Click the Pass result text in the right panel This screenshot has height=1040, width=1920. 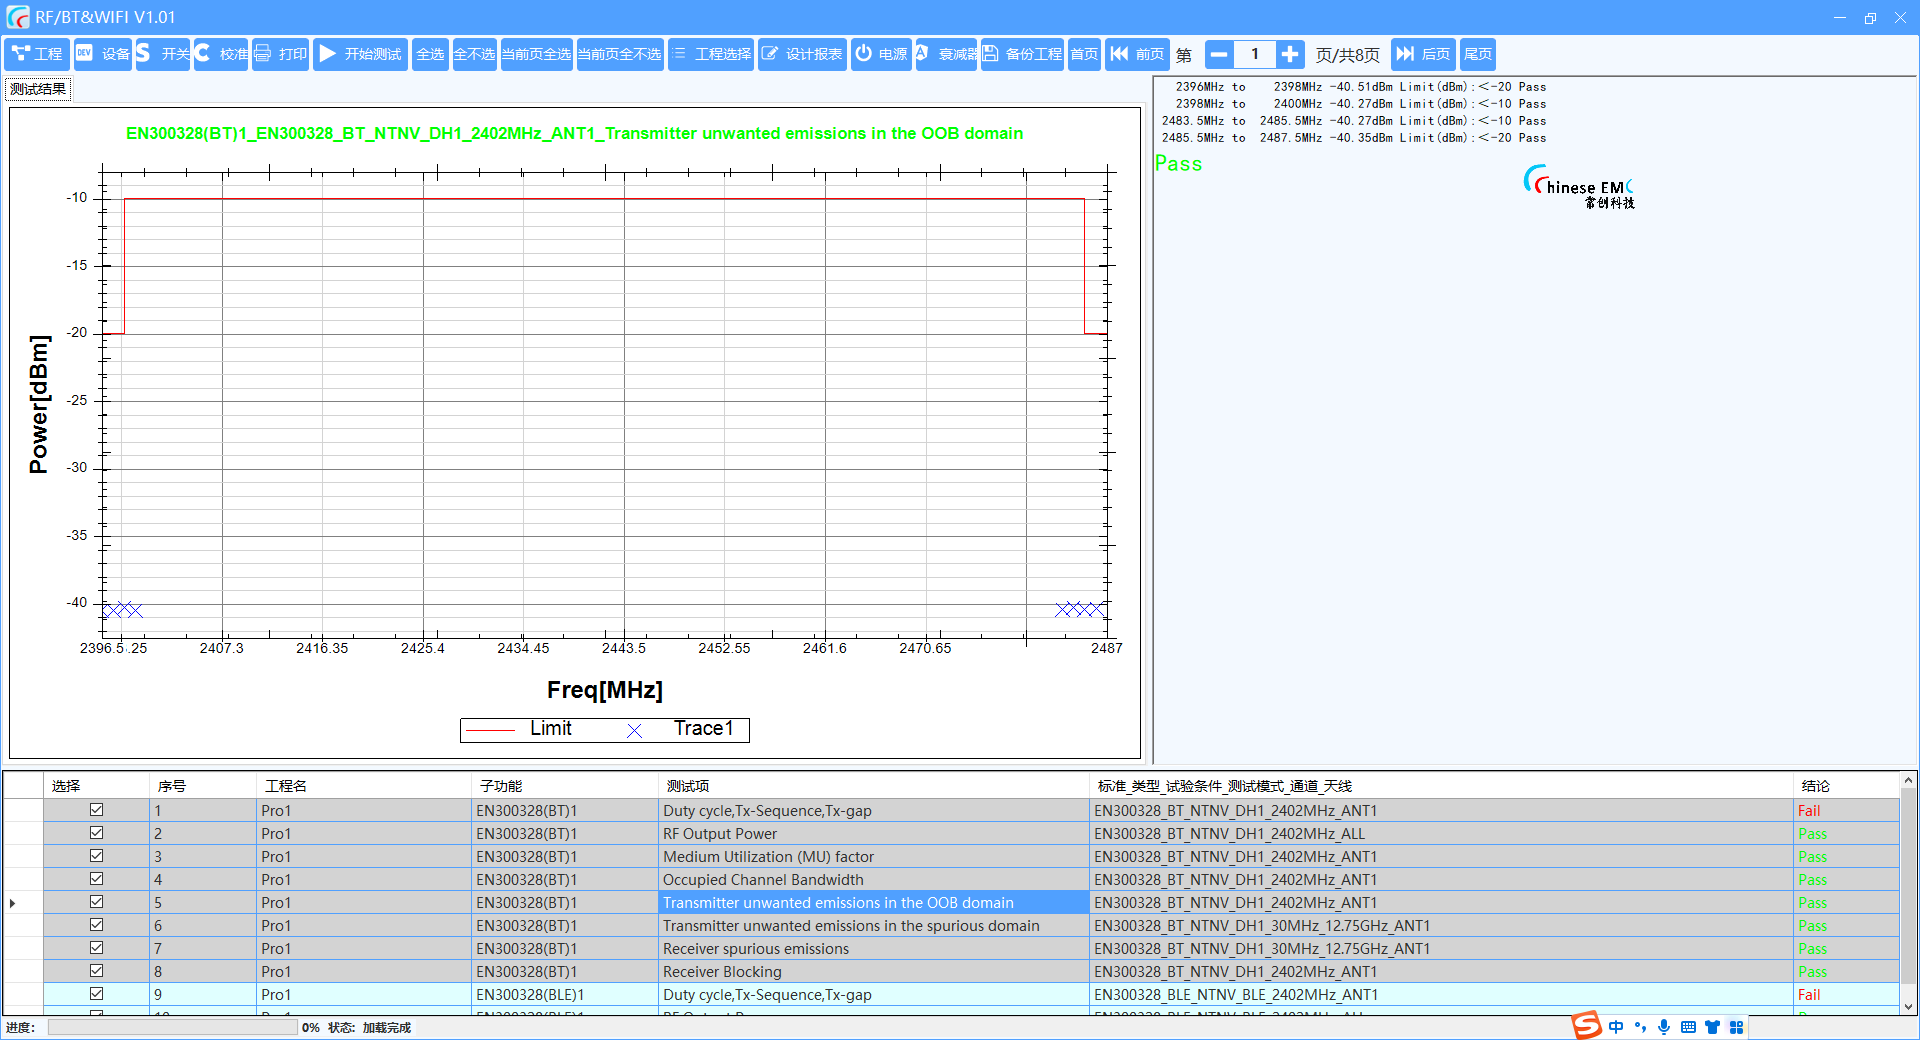coord(1178,164)
